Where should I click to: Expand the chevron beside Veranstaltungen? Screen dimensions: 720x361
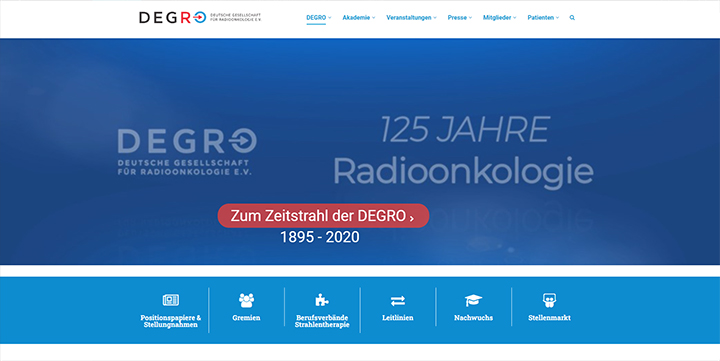coord(435,18)
